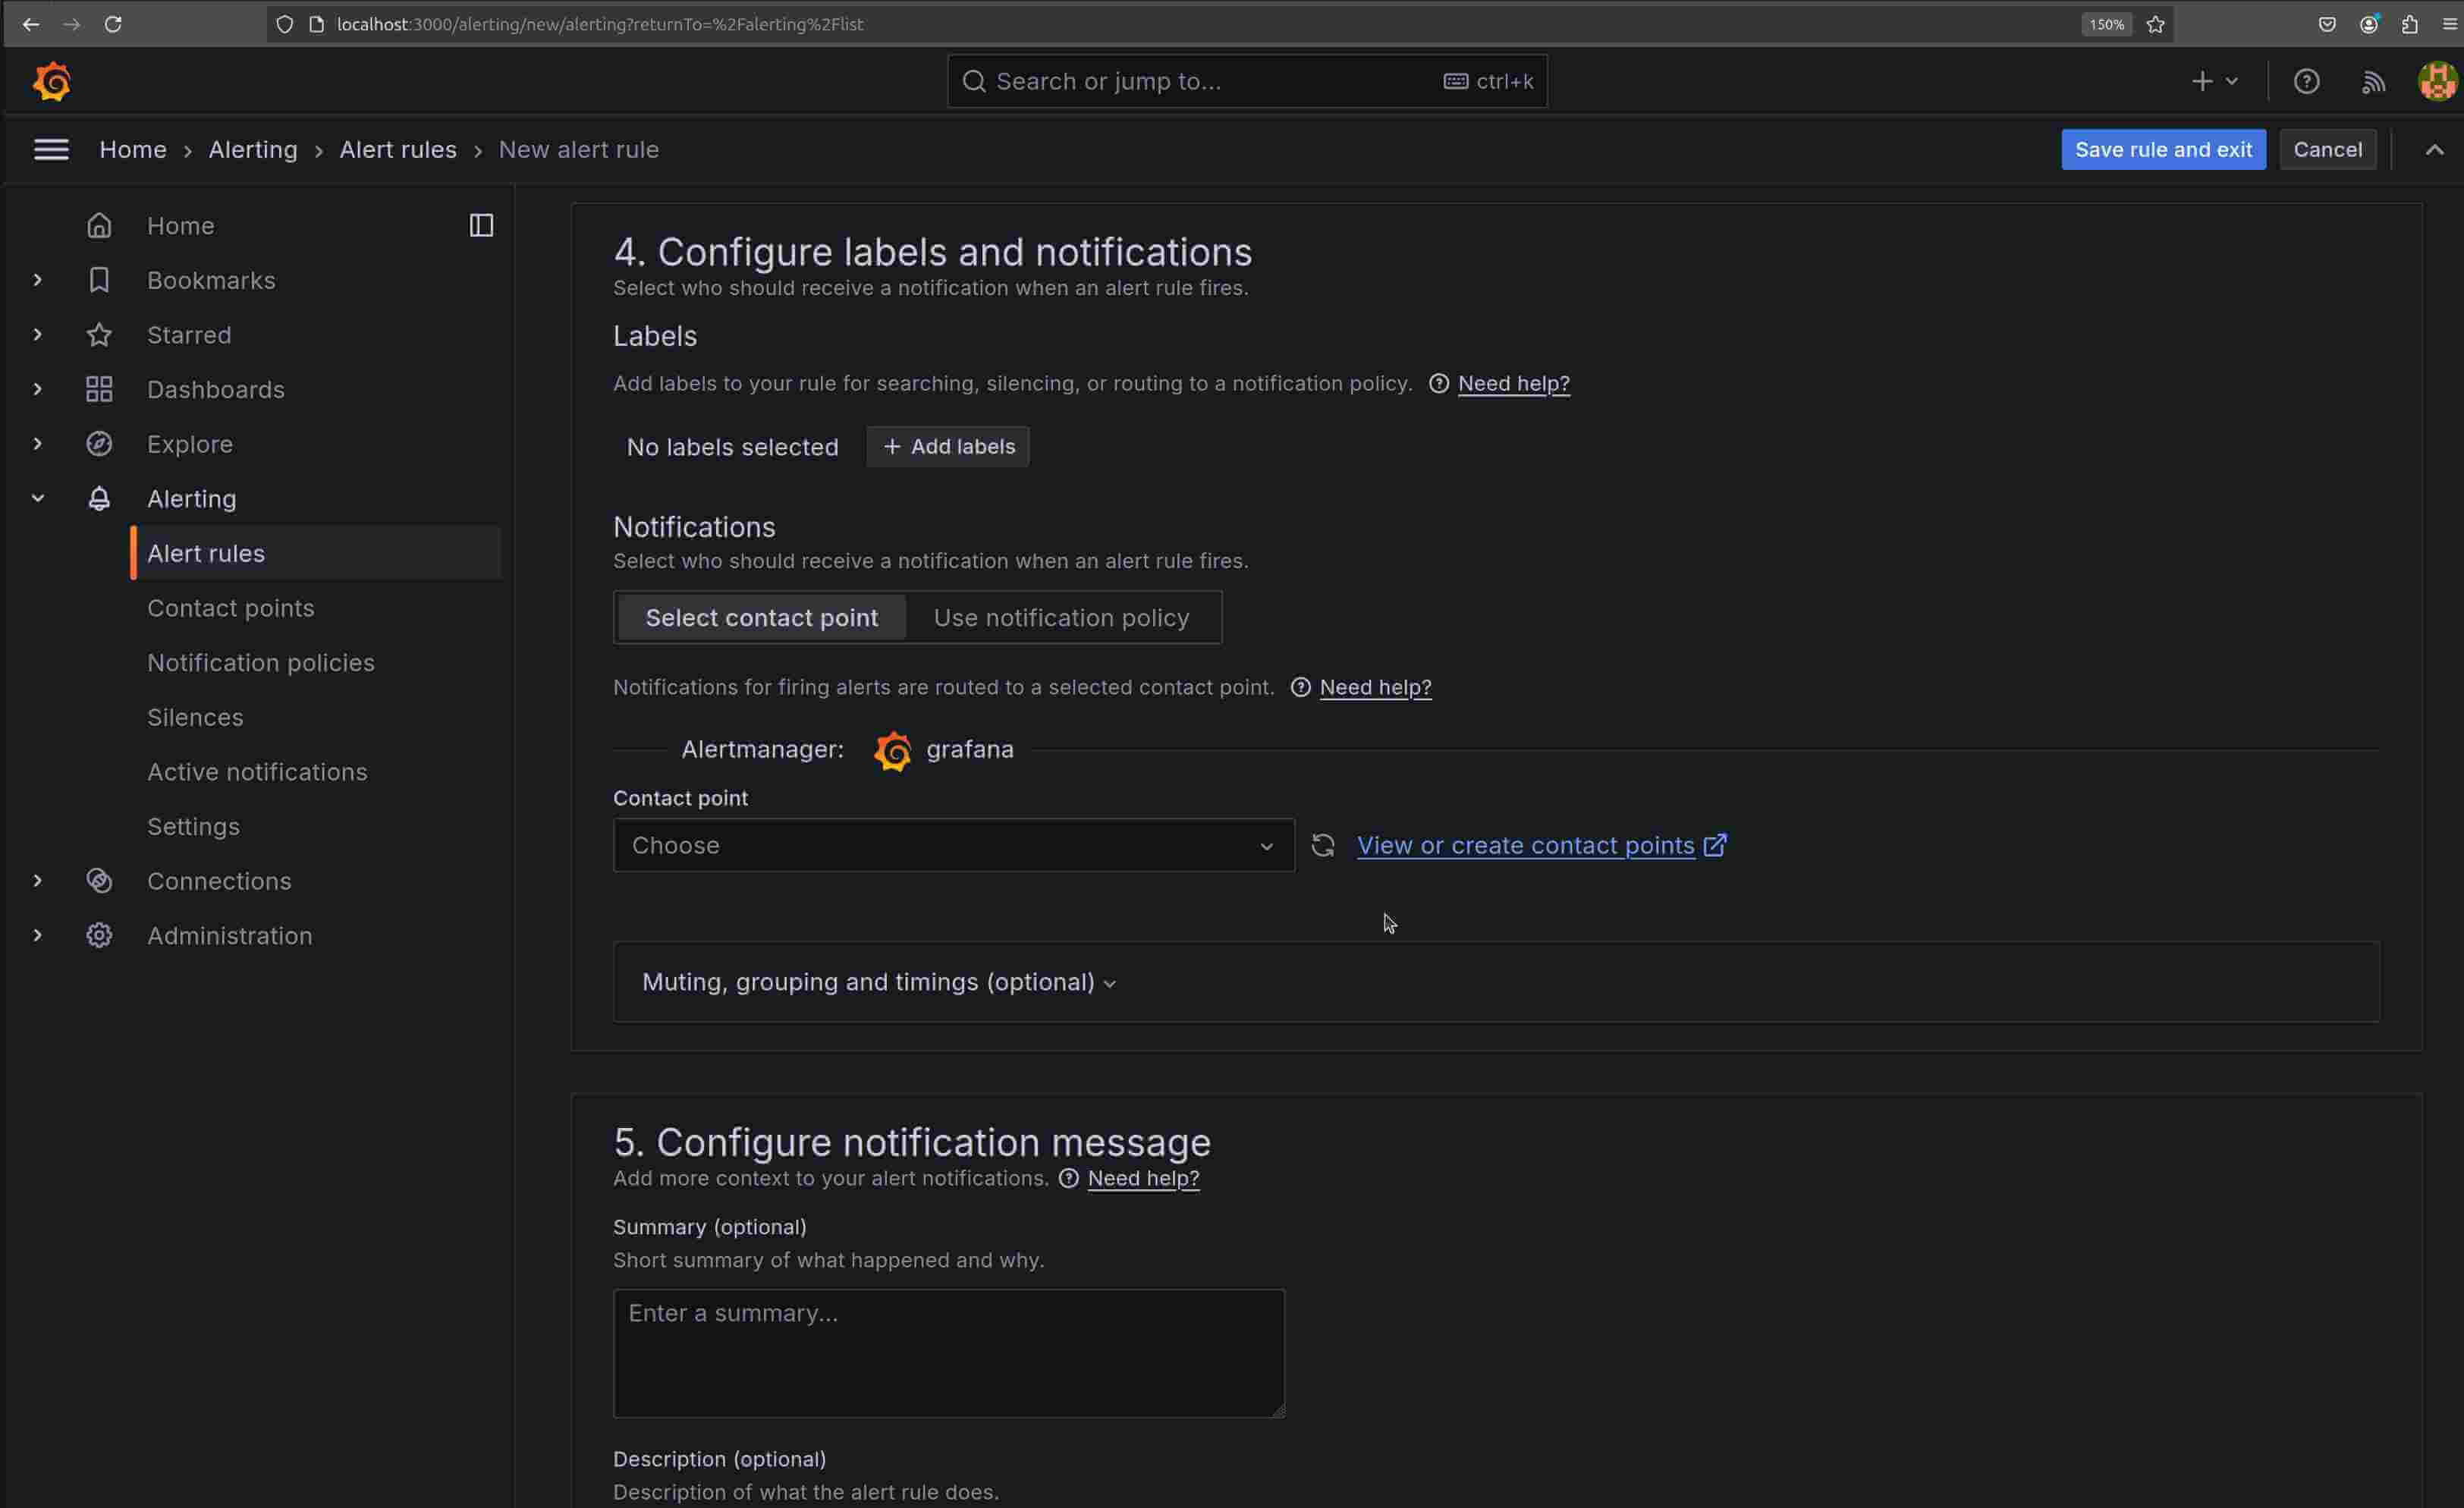Expand Muting, grouping and timings section
Image resolution: width=2464 pixels, height=1508 pixels.
pos(878,982)
